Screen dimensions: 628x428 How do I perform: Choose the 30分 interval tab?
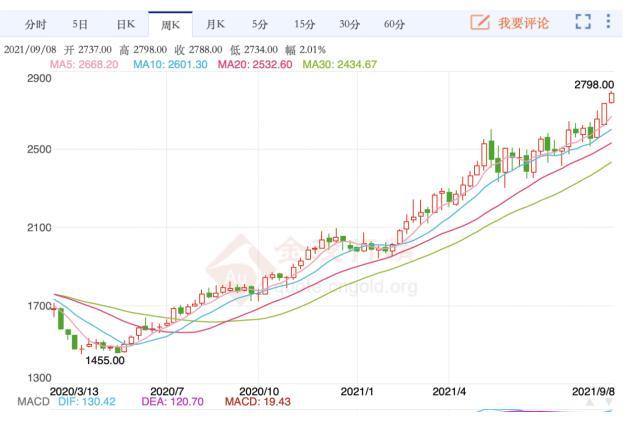349,25
